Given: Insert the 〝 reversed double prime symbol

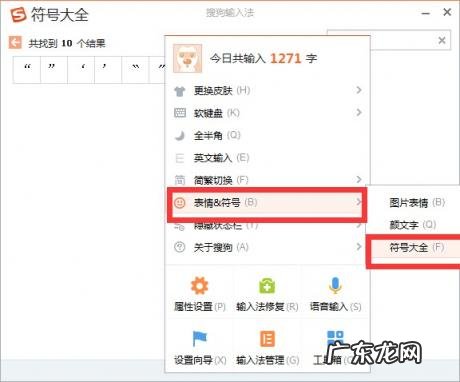Looking at the screenshot, I should click(135, 69).
